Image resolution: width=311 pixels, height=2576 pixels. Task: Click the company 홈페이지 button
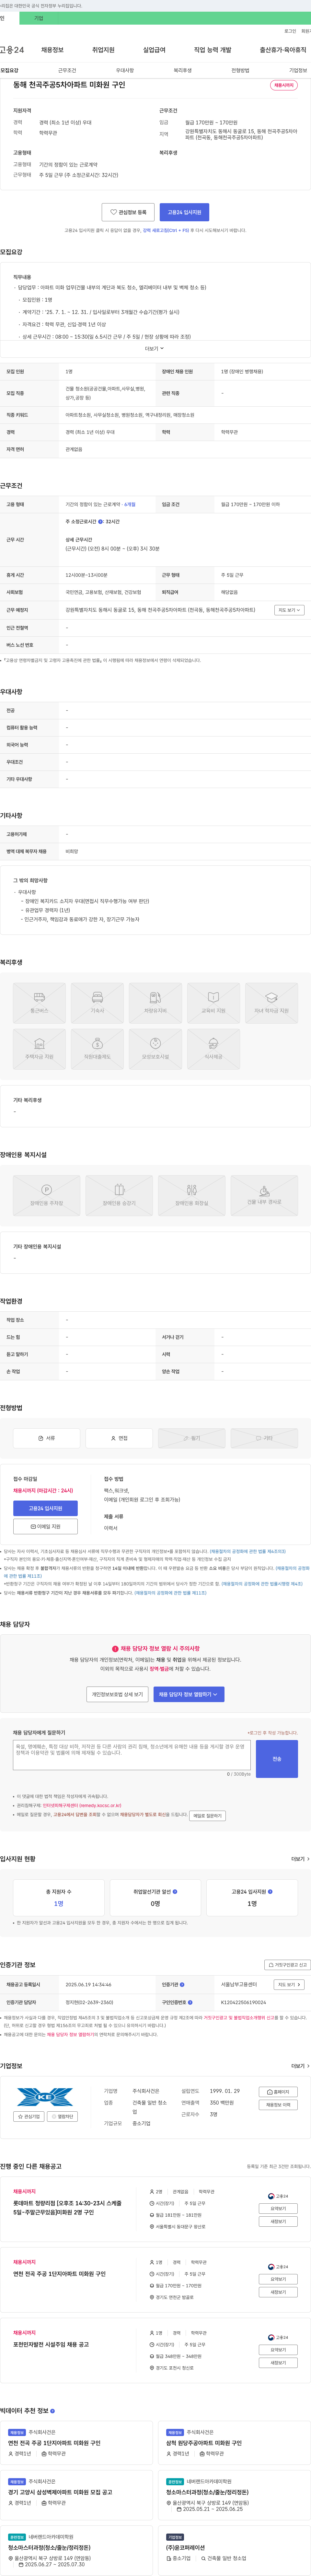pos(278,2092)
